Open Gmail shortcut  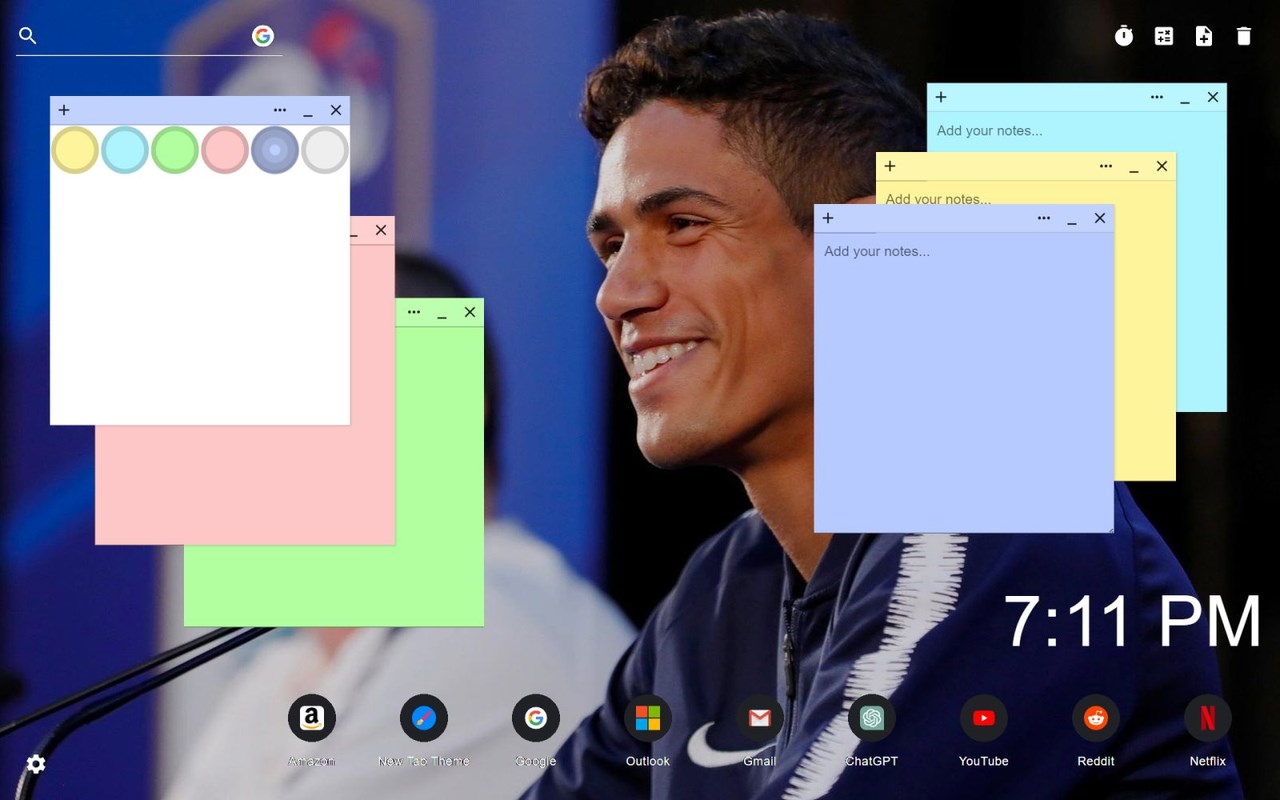point(760,718)
